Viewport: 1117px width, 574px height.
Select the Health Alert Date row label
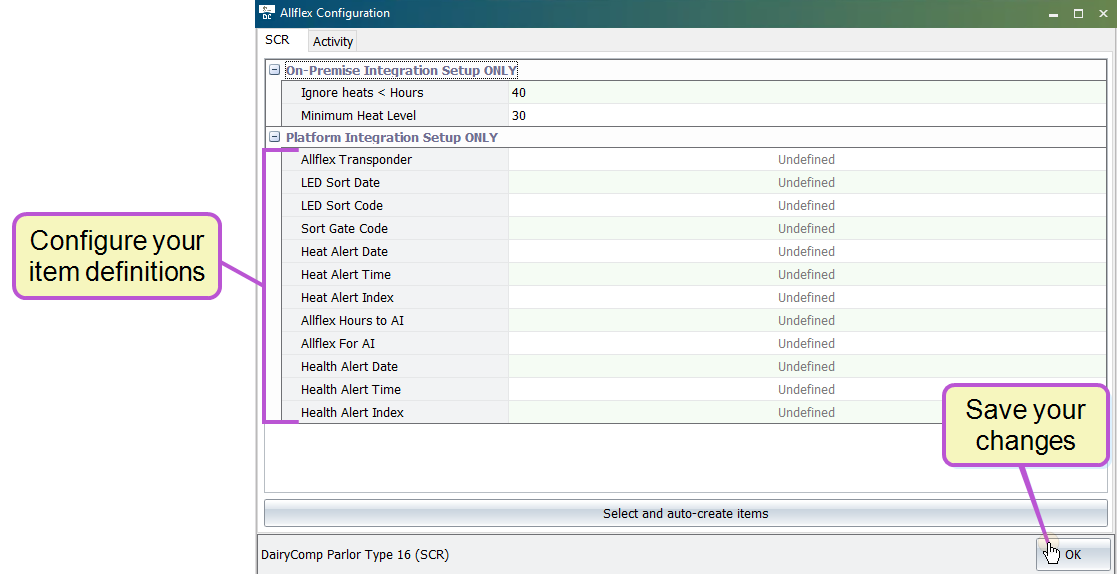point(349,366)
